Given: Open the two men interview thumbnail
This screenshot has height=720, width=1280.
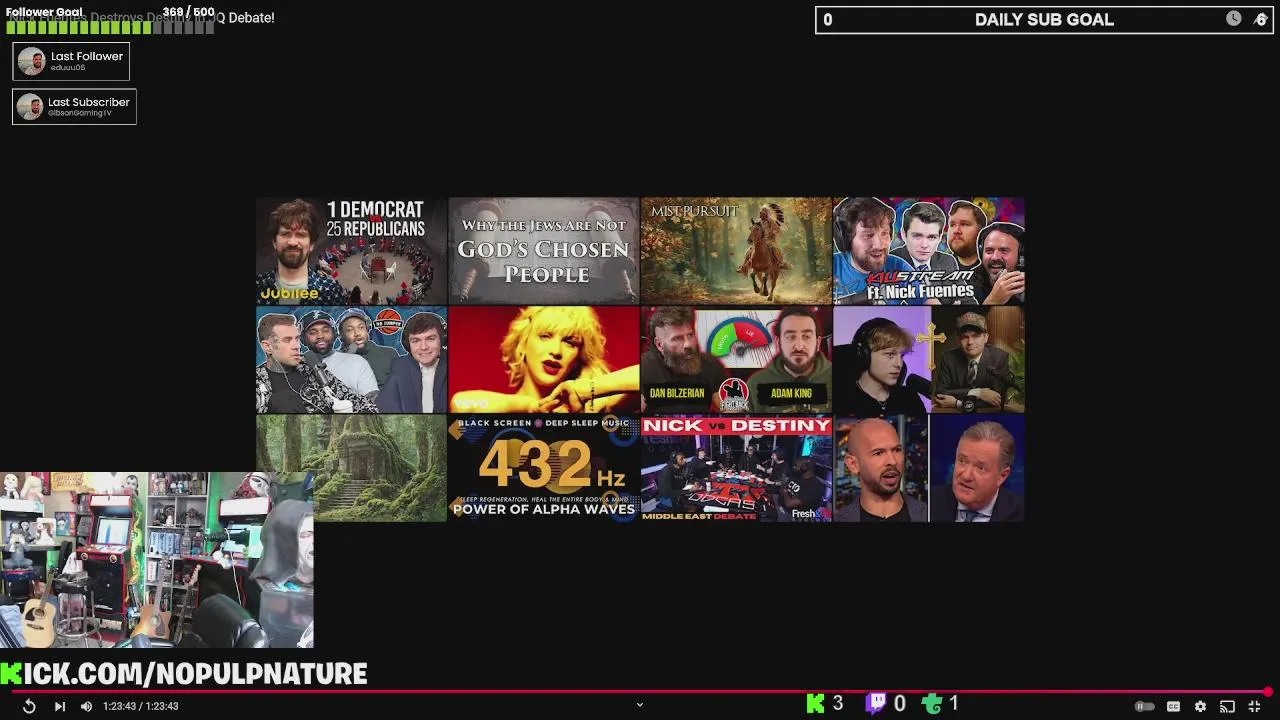Looking at the screenshot, I should pyautogui.click(x=928, y=468).
